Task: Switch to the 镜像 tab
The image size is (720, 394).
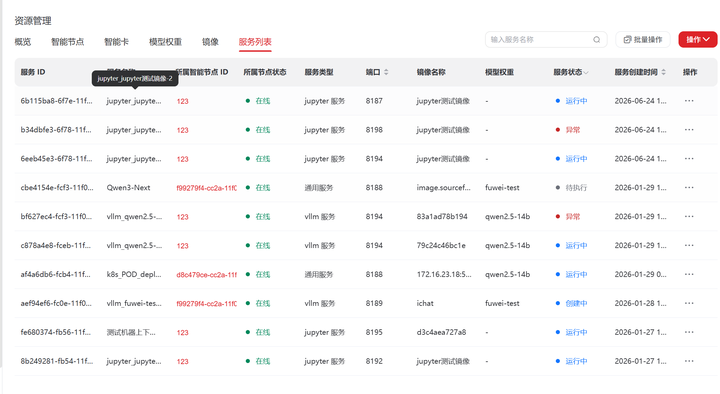Action: click(x=210, y=42)
